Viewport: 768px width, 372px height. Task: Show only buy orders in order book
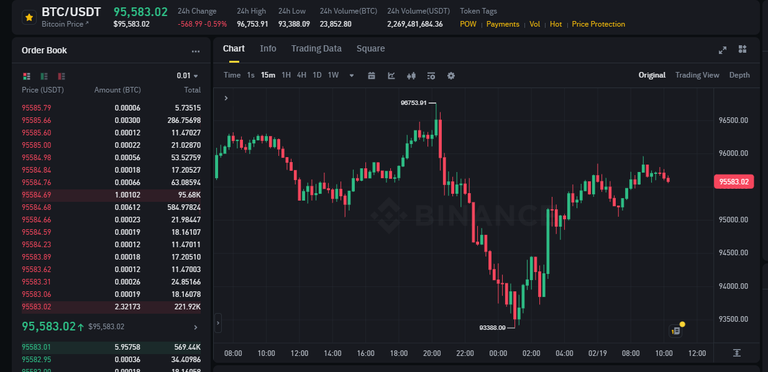pos(44,76)
